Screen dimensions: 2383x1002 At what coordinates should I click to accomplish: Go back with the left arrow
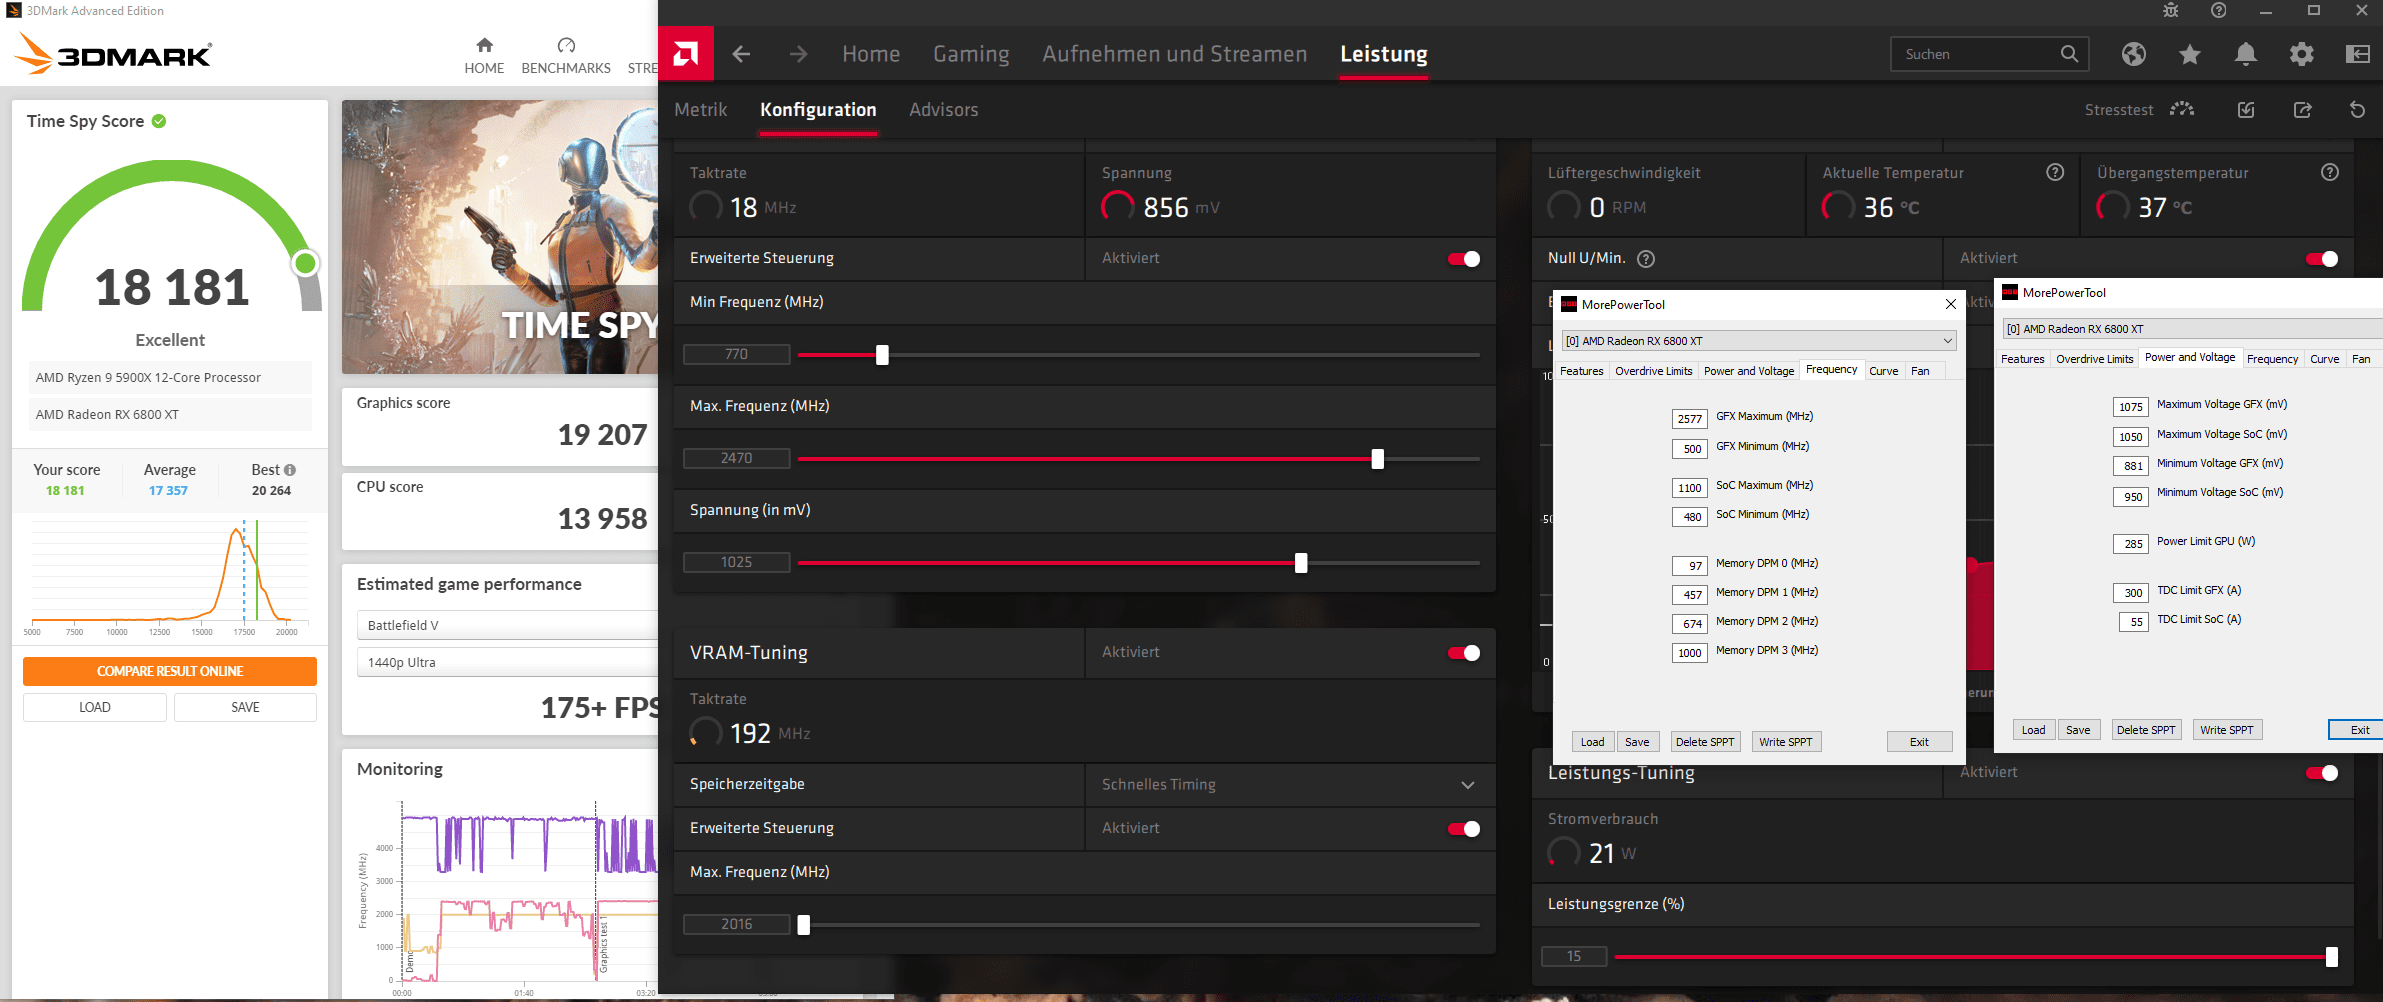click(741, 54)
